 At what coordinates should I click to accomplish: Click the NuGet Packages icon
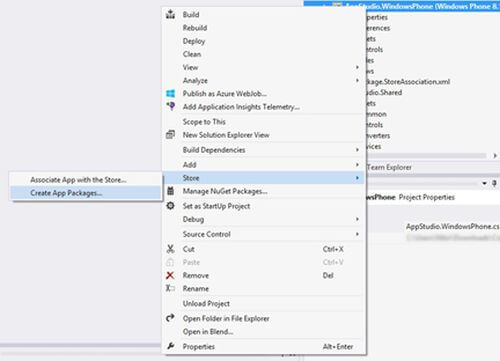click(170, 191)
